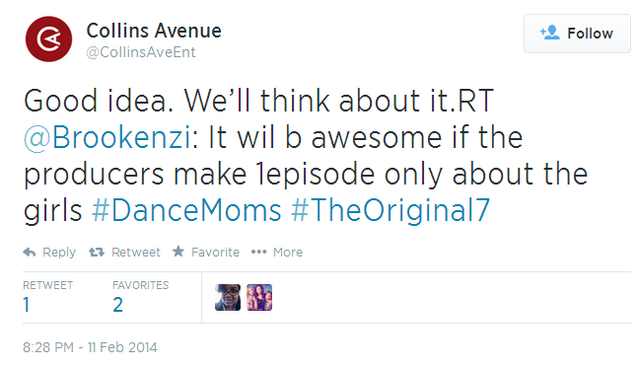Open the #DanceMoms hashtag
Viewport: 640px width, 369px height.
[x=187, y=211]
